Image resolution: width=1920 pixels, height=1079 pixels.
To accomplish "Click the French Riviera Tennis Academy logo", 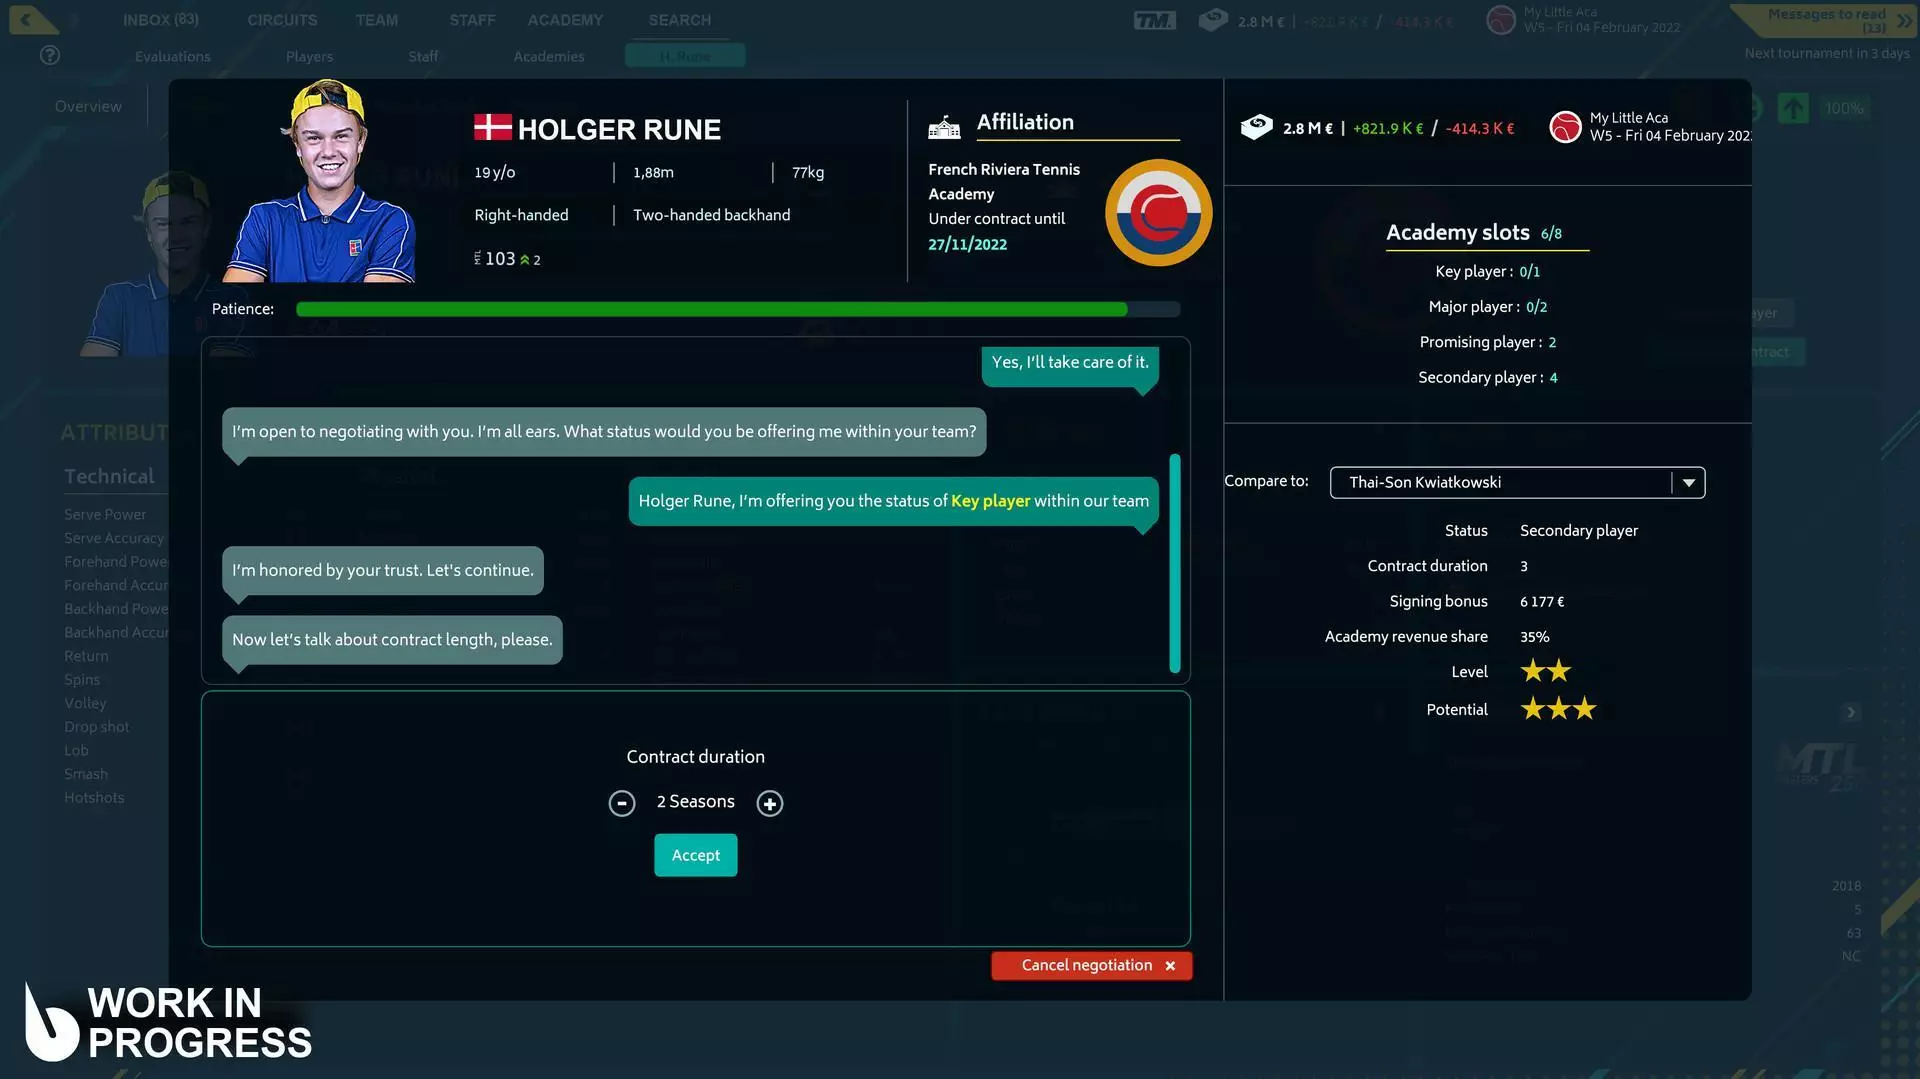I will (1157, 212).
